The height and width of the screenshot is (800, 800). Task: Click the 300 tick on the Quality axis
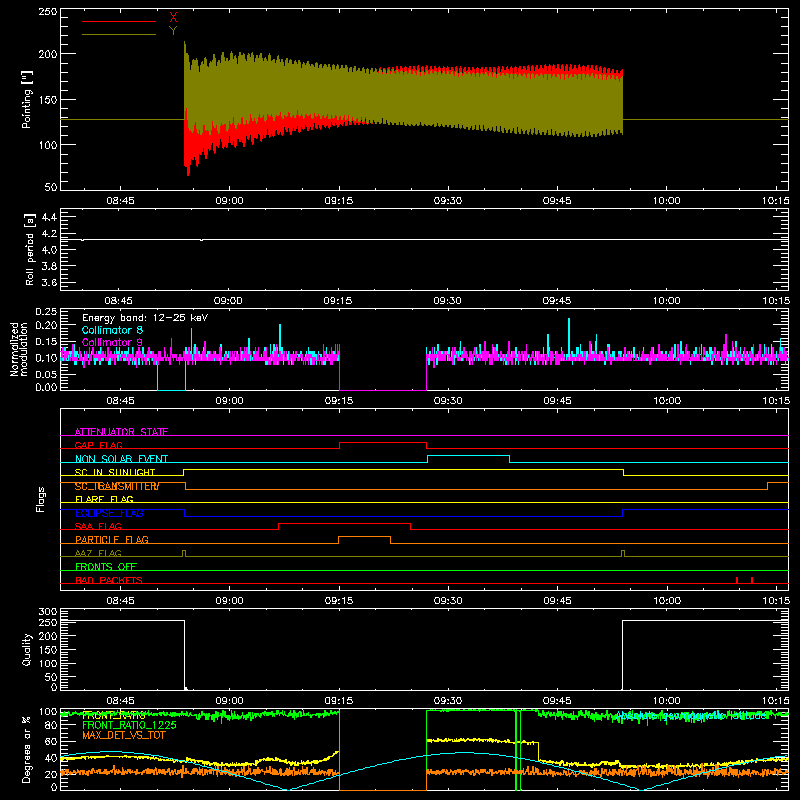48,612
